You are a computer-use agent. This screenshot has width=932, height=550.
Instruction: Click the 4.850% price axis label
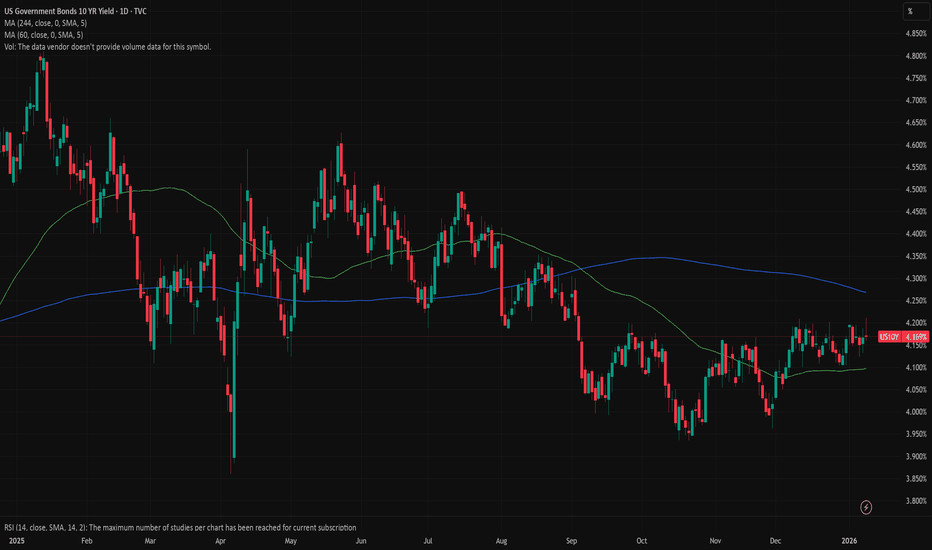[x=914, y=33]
